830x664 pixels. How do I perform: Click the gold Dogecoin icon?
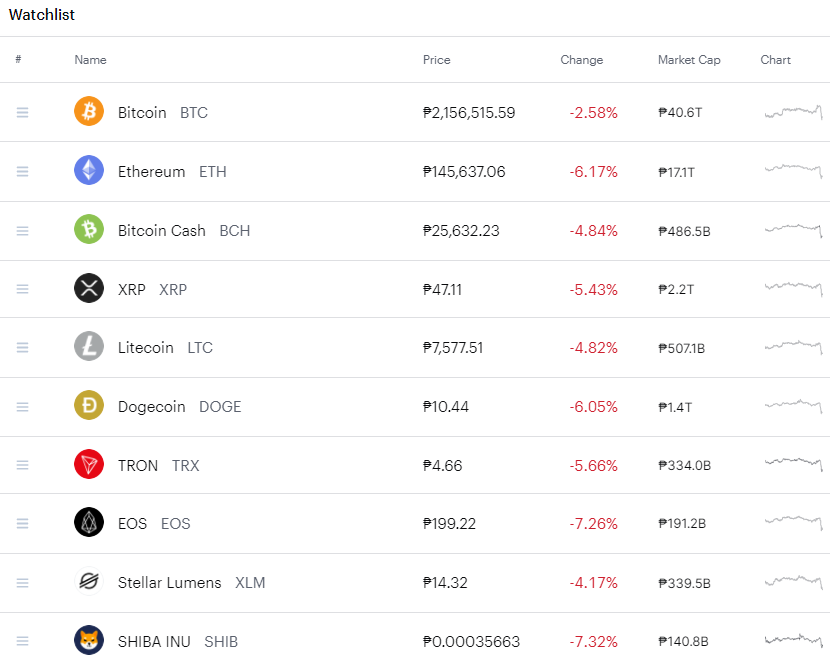(89, 406)
